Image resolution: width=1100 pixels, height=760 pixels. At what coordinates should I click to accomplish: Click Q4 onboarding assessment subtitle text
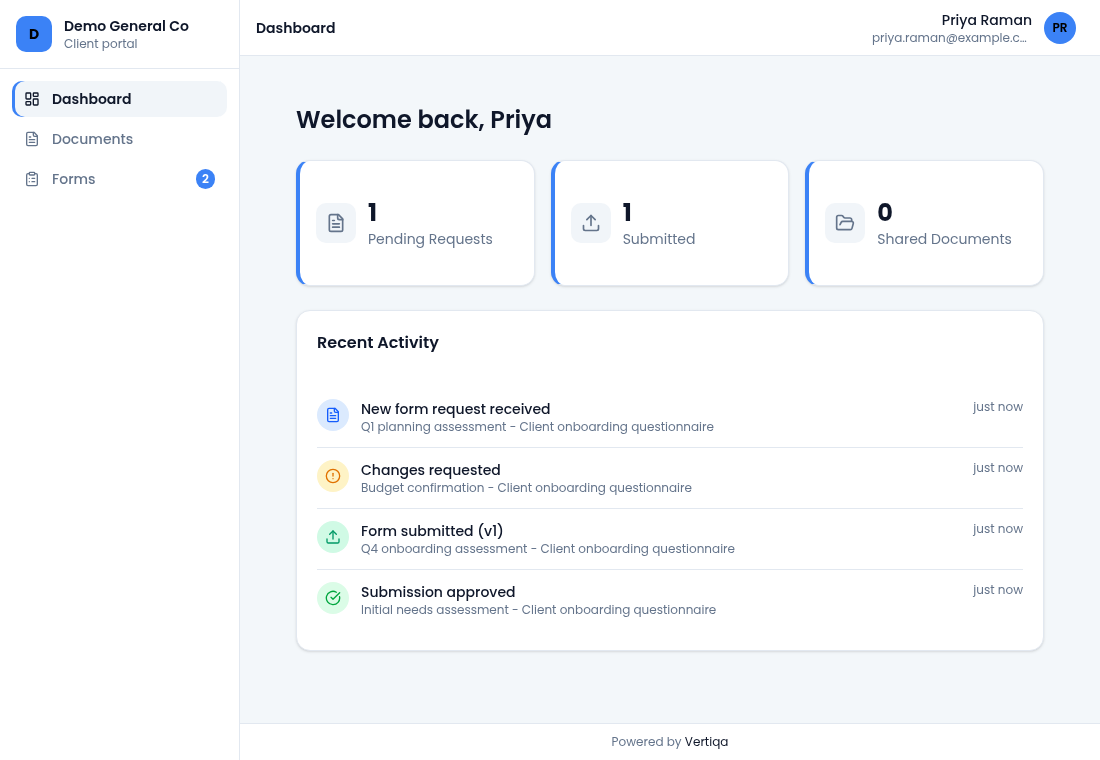tap(548, 549)
